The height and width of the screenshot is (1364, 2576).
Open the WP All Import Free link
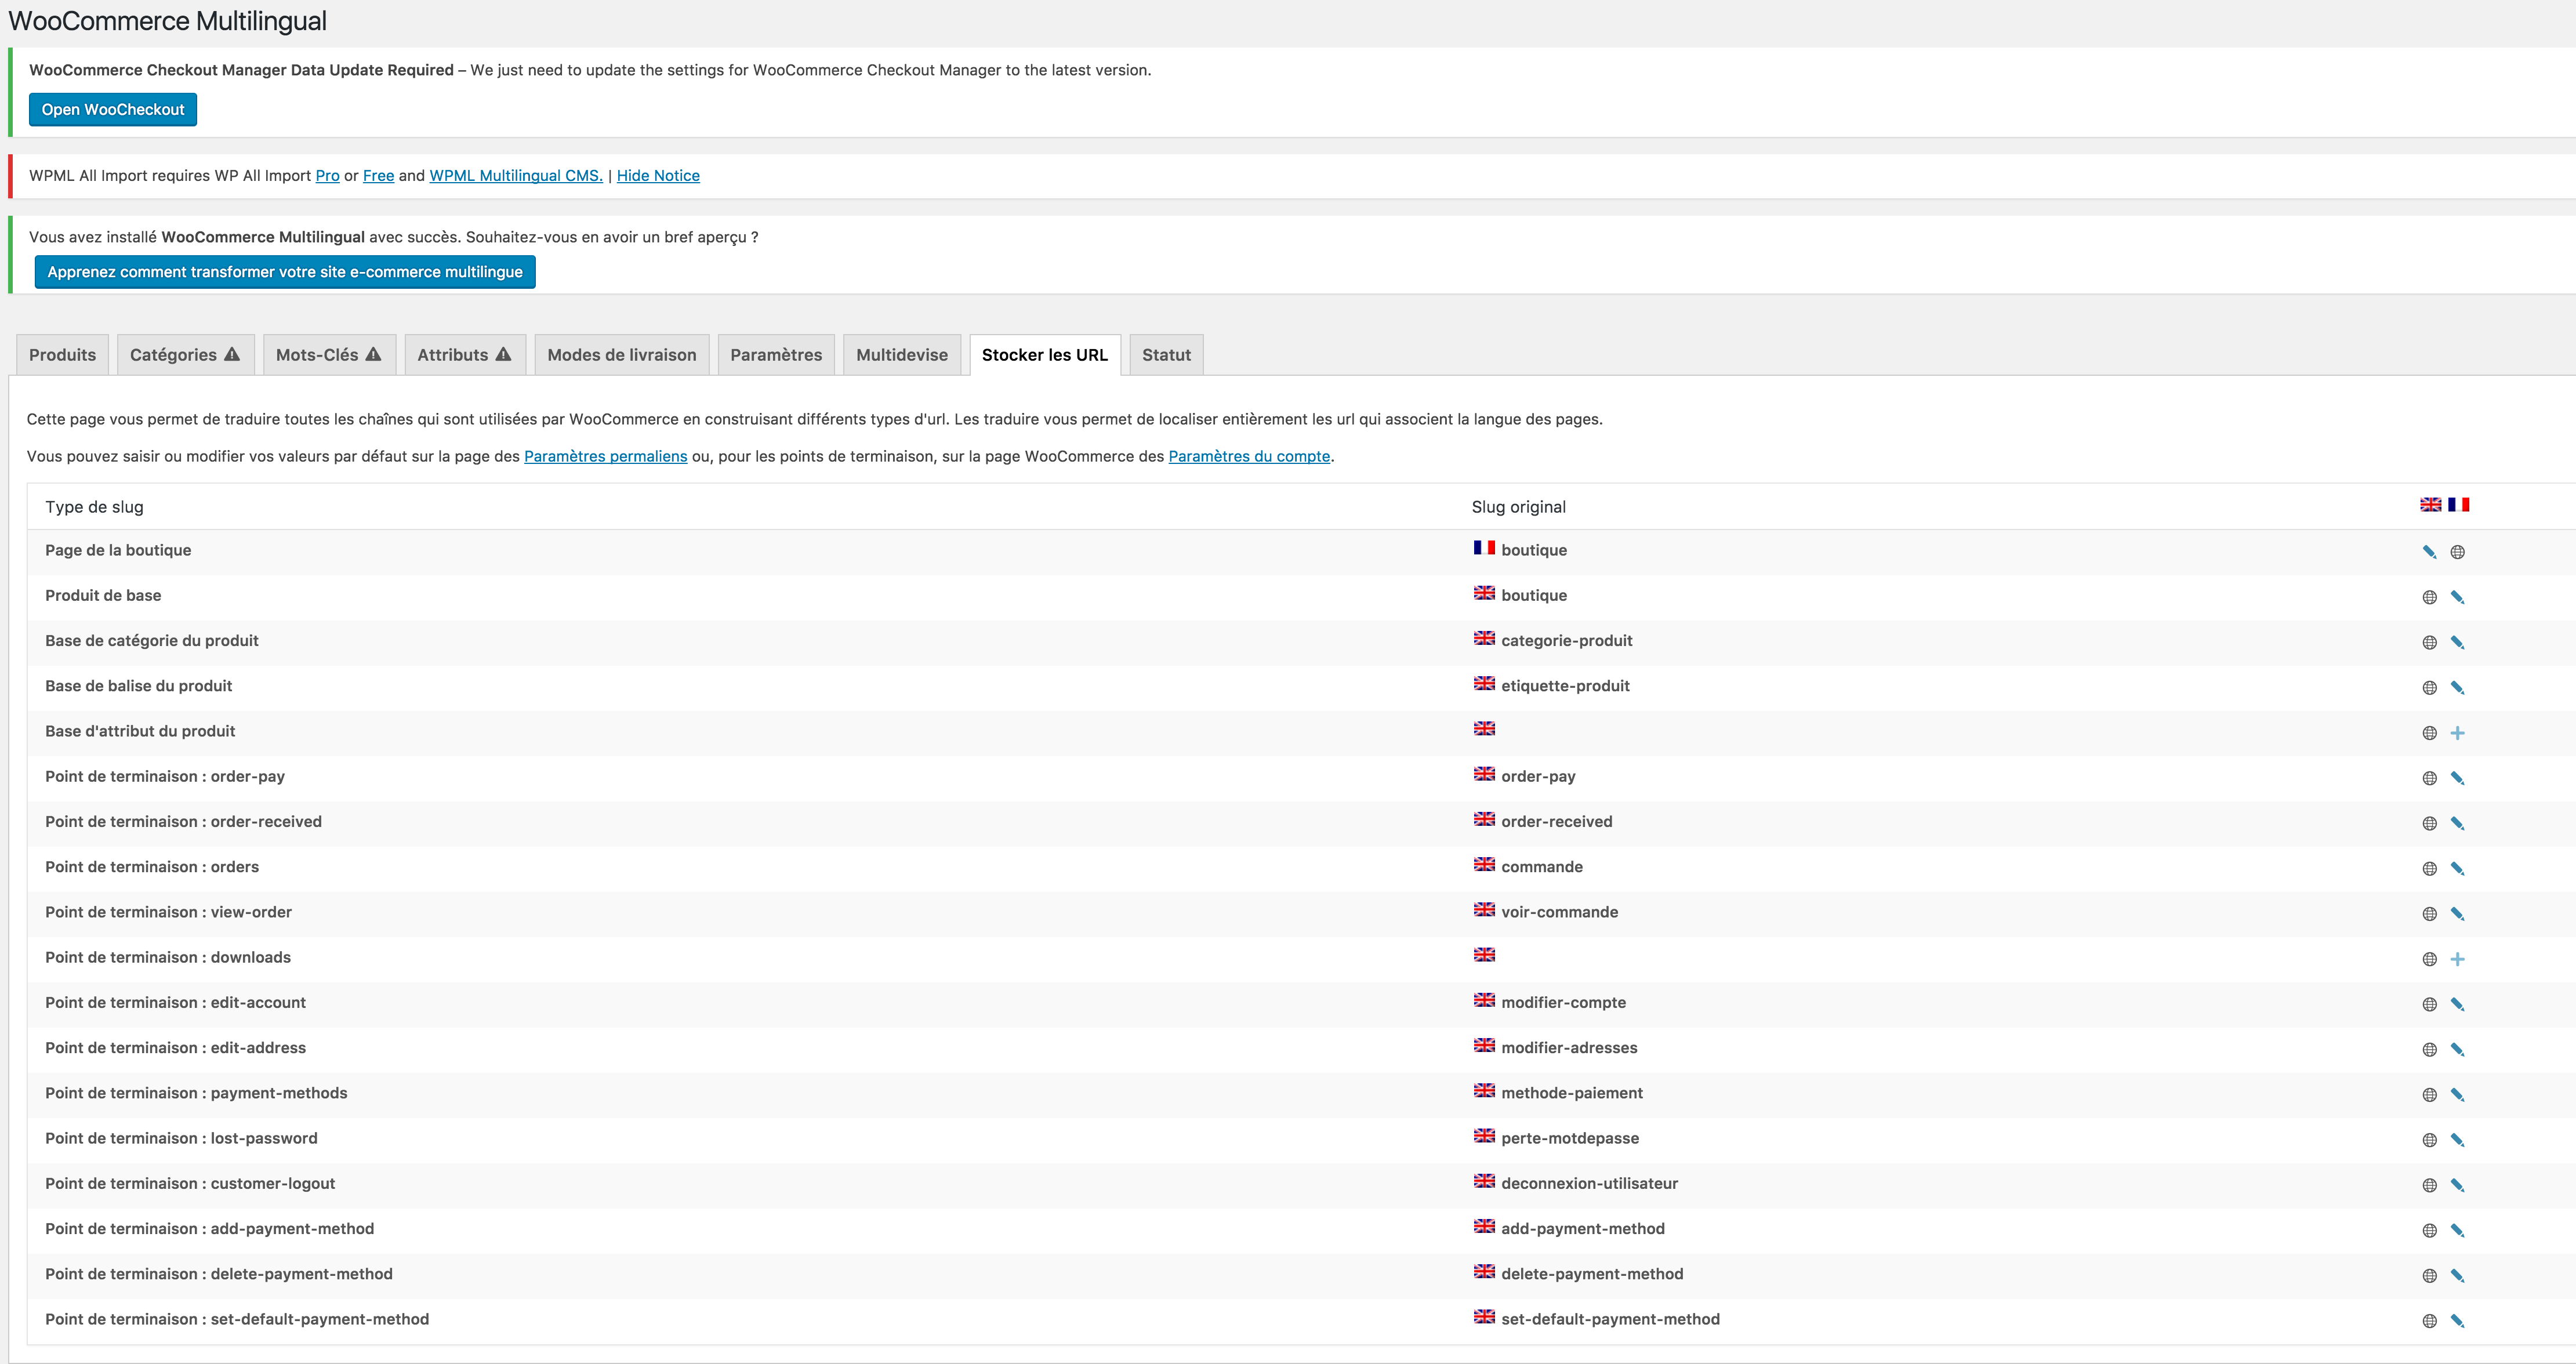click(x=378, y=176)
